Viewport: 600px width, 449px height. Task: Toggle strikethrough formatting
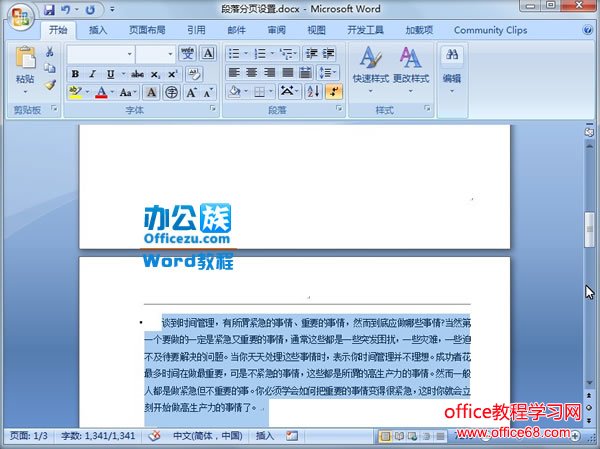[137, 74]
